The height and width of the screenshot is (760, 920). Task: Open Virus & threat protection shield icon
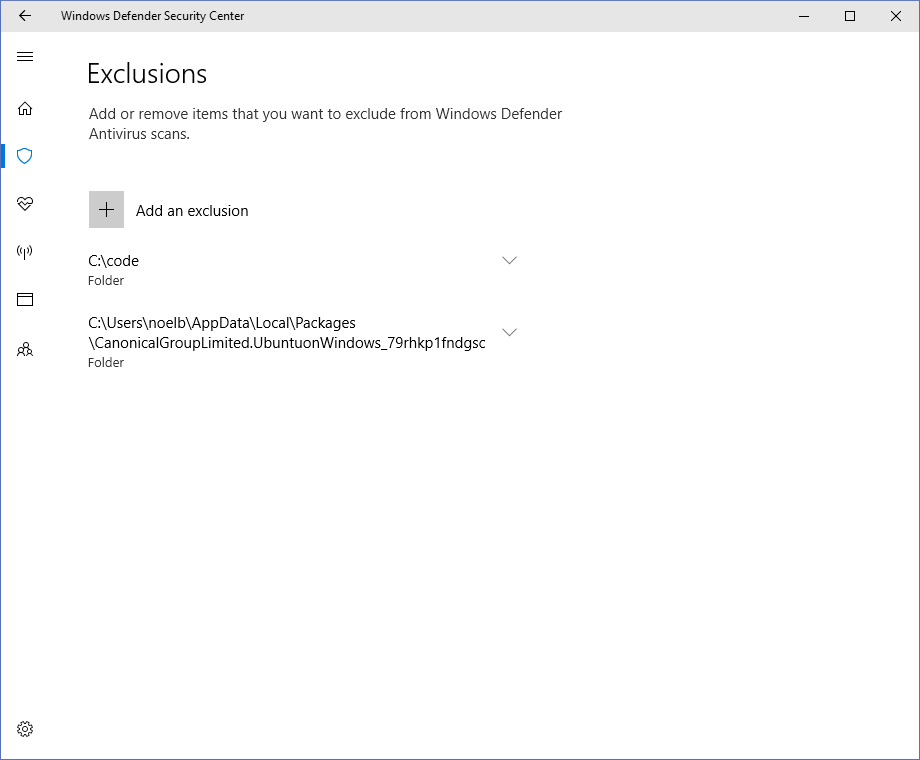(x=25, y=156)
